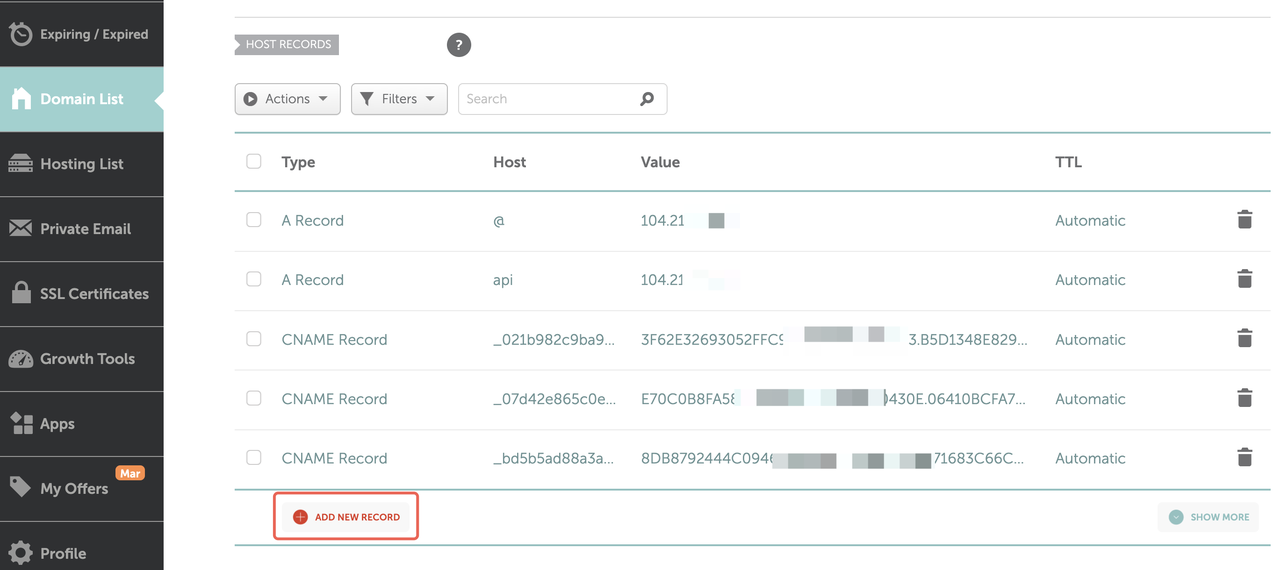
Task: Click the help question mark icon
Action: 458,45
